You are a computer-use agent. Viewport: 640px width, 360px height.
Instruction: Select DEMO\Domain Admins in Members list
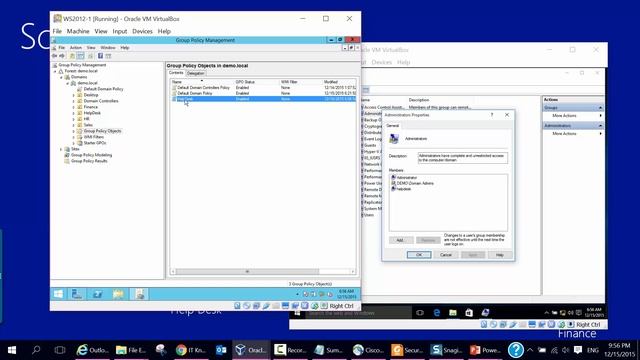[413, 183]
